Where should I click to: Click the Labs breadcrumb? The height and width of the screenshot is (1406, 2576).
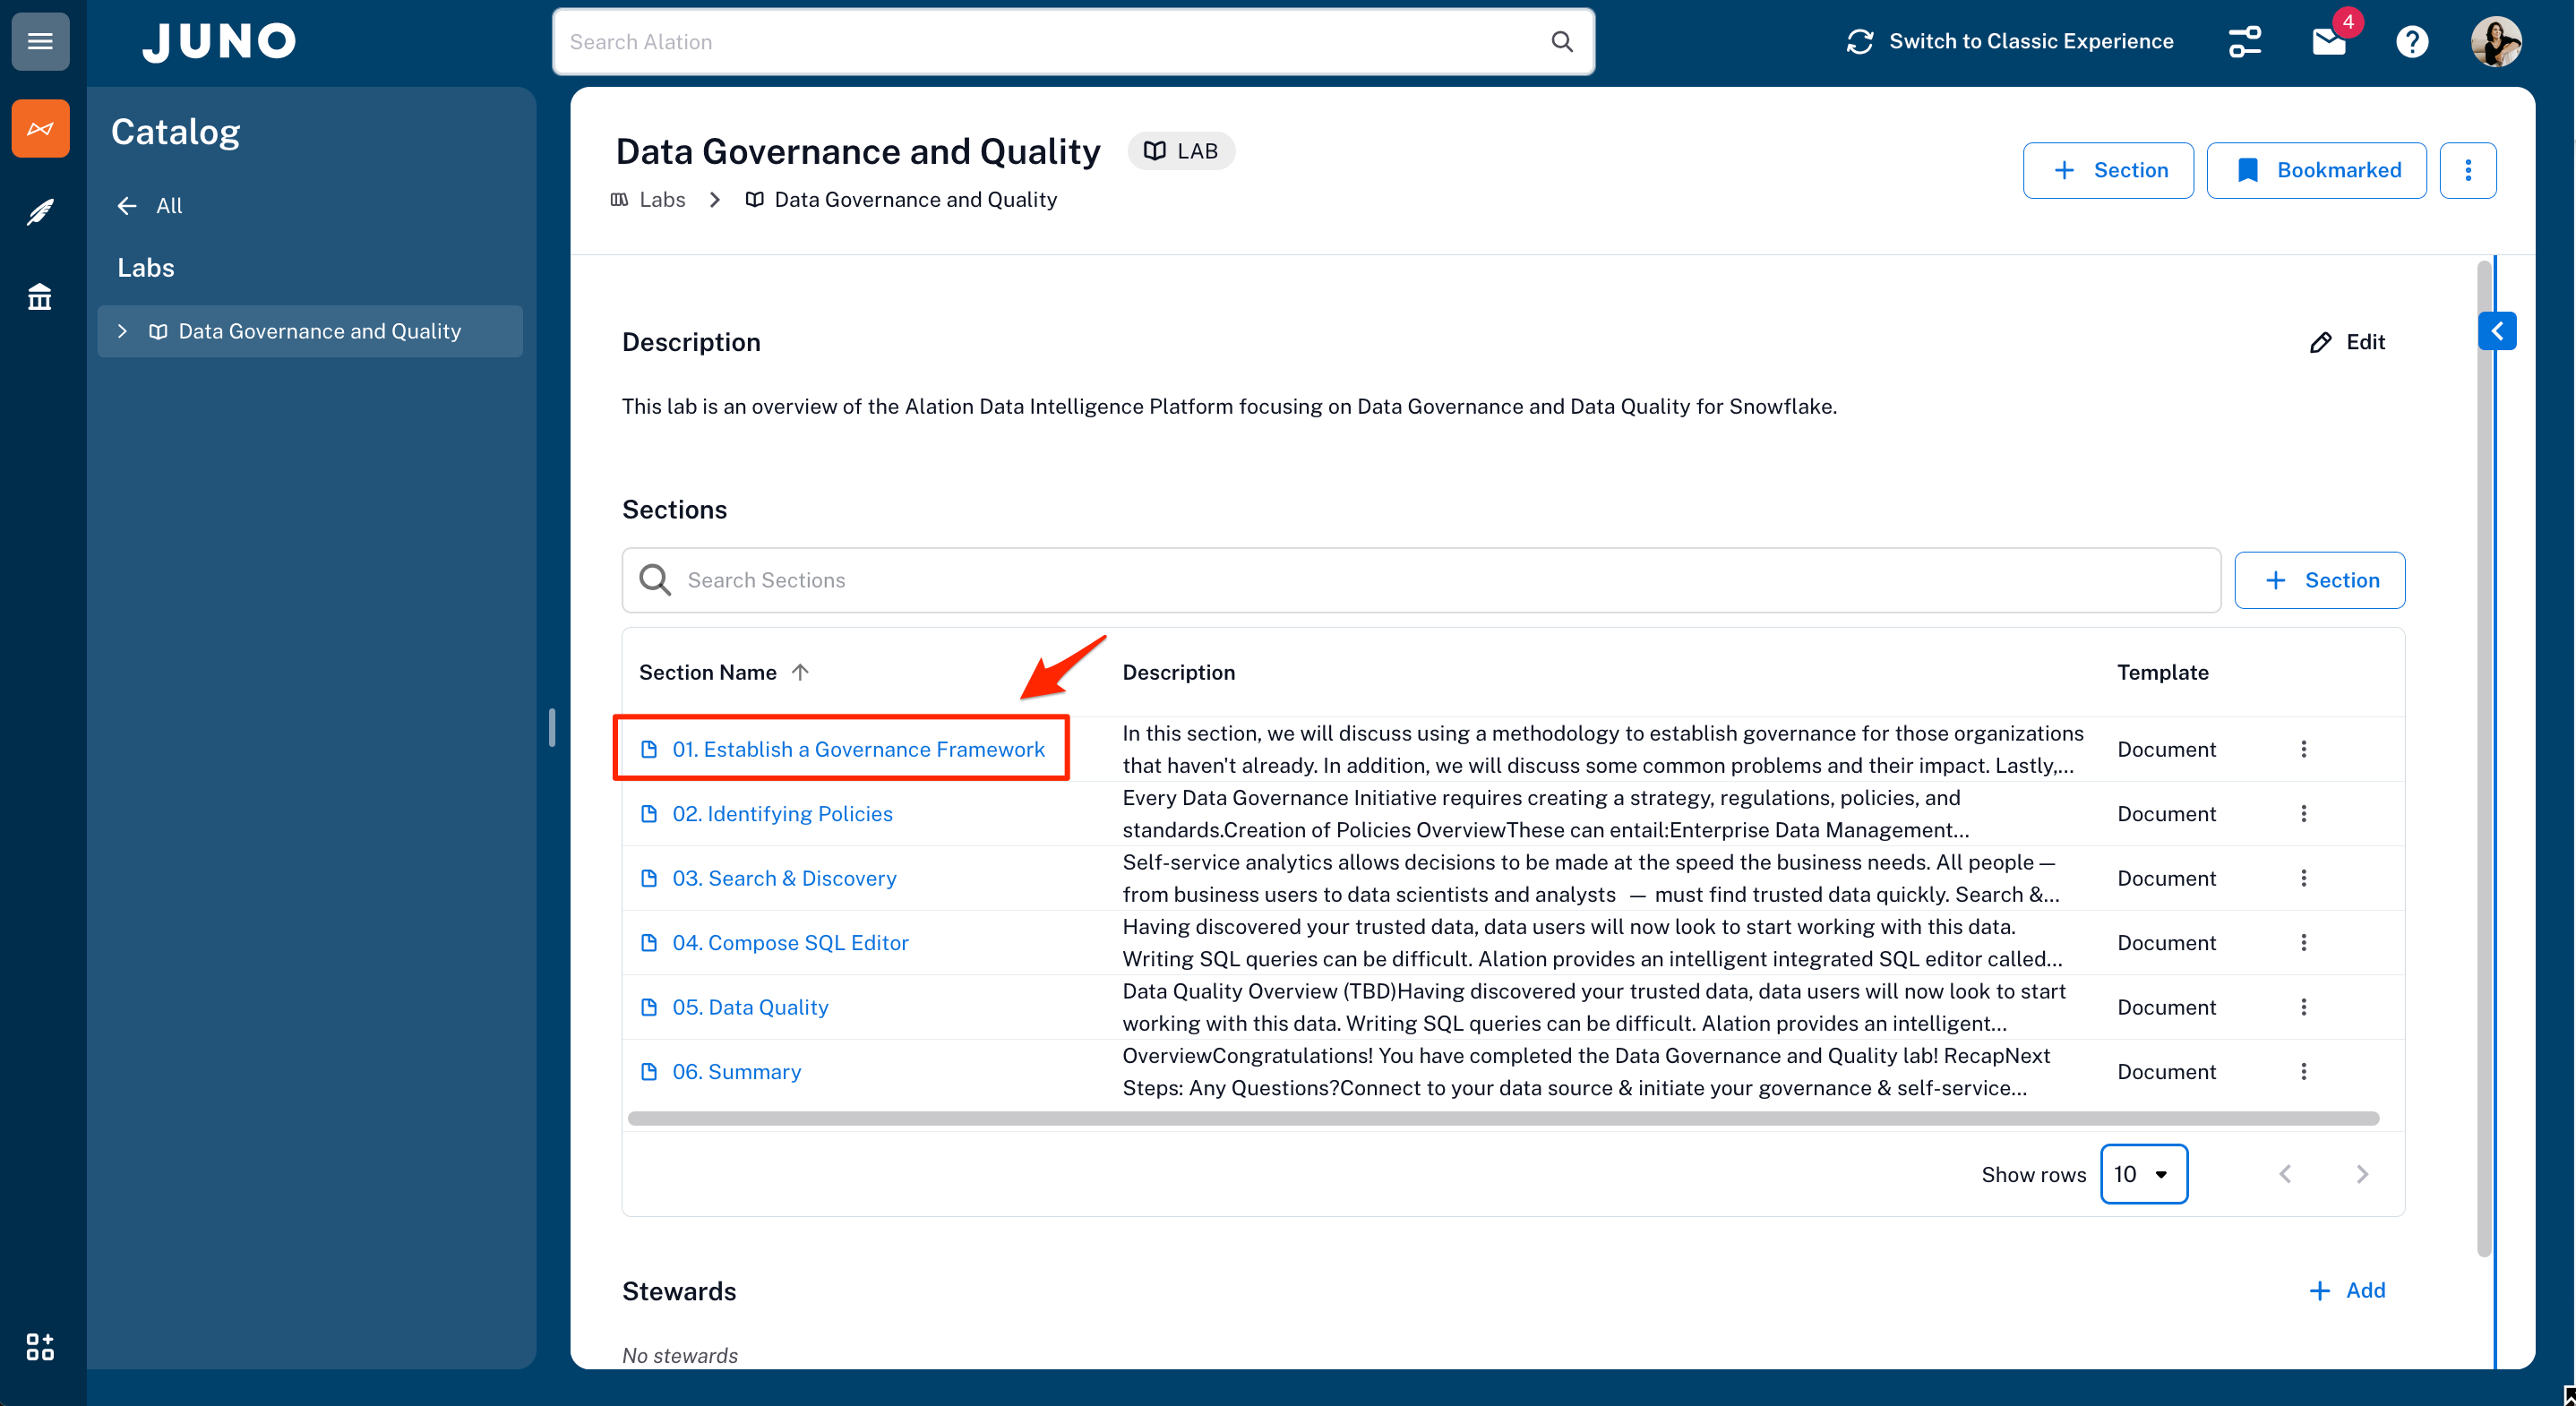661,199
